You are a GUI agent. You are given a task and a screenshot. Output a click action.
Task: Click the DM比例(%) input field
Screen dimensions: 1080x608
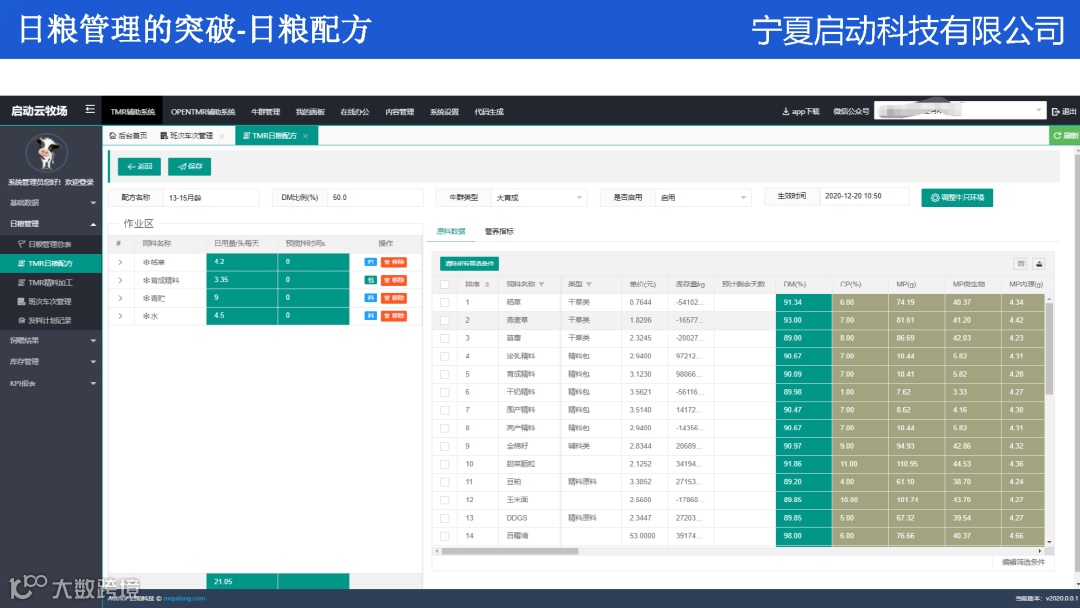tap(375, 198)
